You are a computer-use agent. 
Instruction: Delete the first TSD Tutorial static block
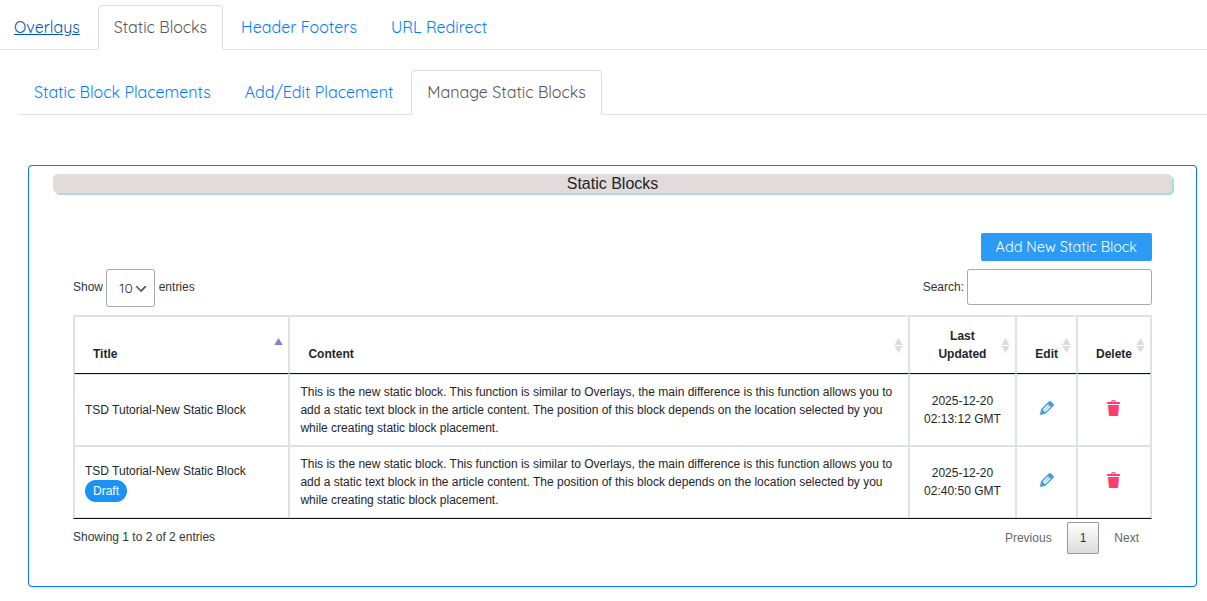click(1113, 408)
